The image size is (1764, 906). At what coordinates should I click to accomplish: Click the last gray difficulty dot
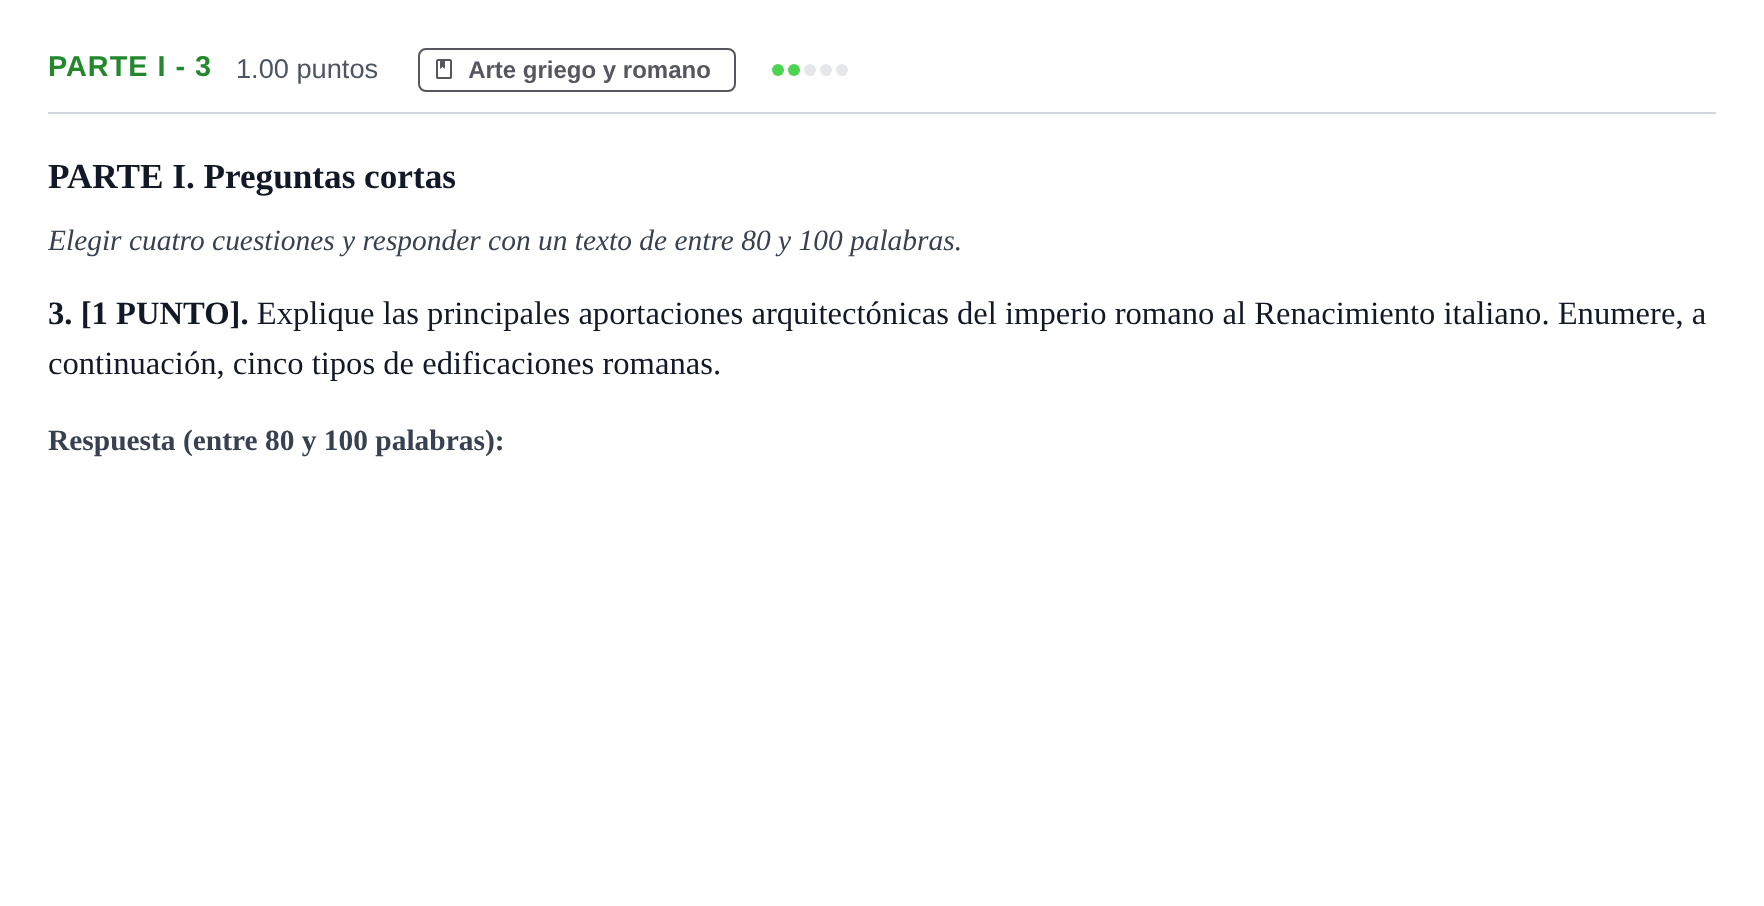842,70
